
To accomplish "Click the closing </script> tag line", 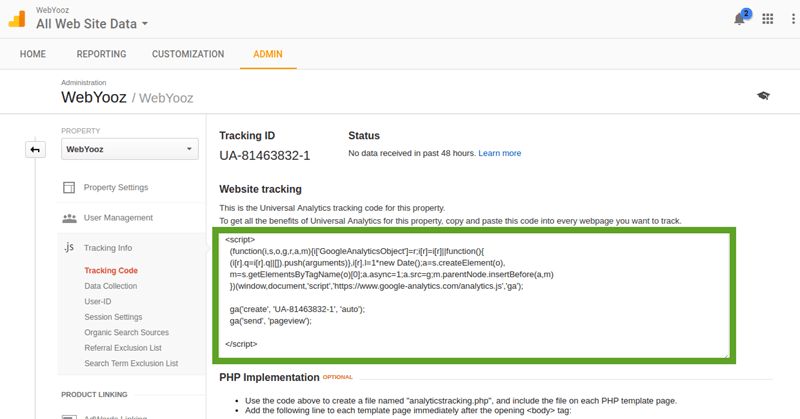I will (x=241, y=344).
